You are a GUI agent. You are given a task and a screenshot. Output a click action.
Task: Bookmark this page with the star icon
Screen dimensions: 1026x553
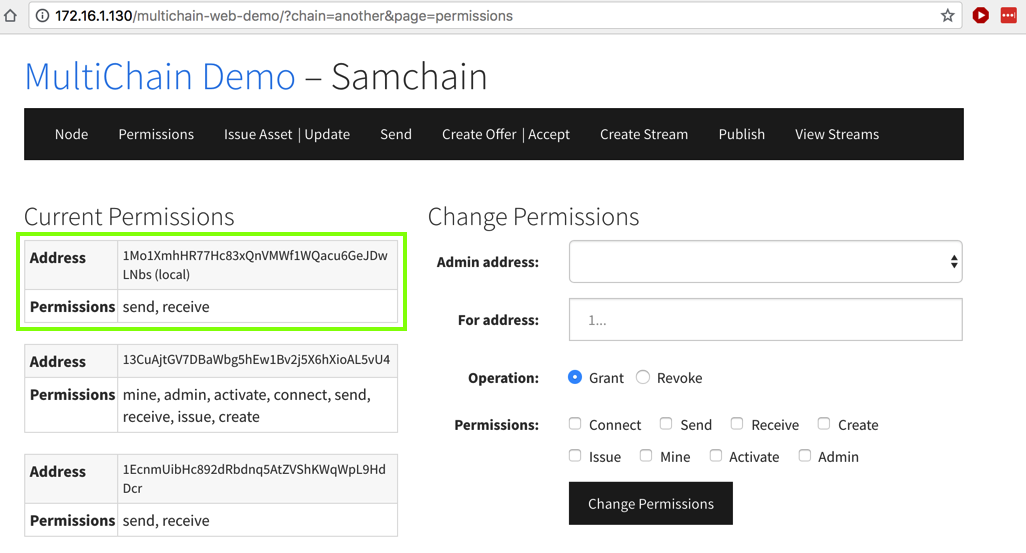click(947, 16)
